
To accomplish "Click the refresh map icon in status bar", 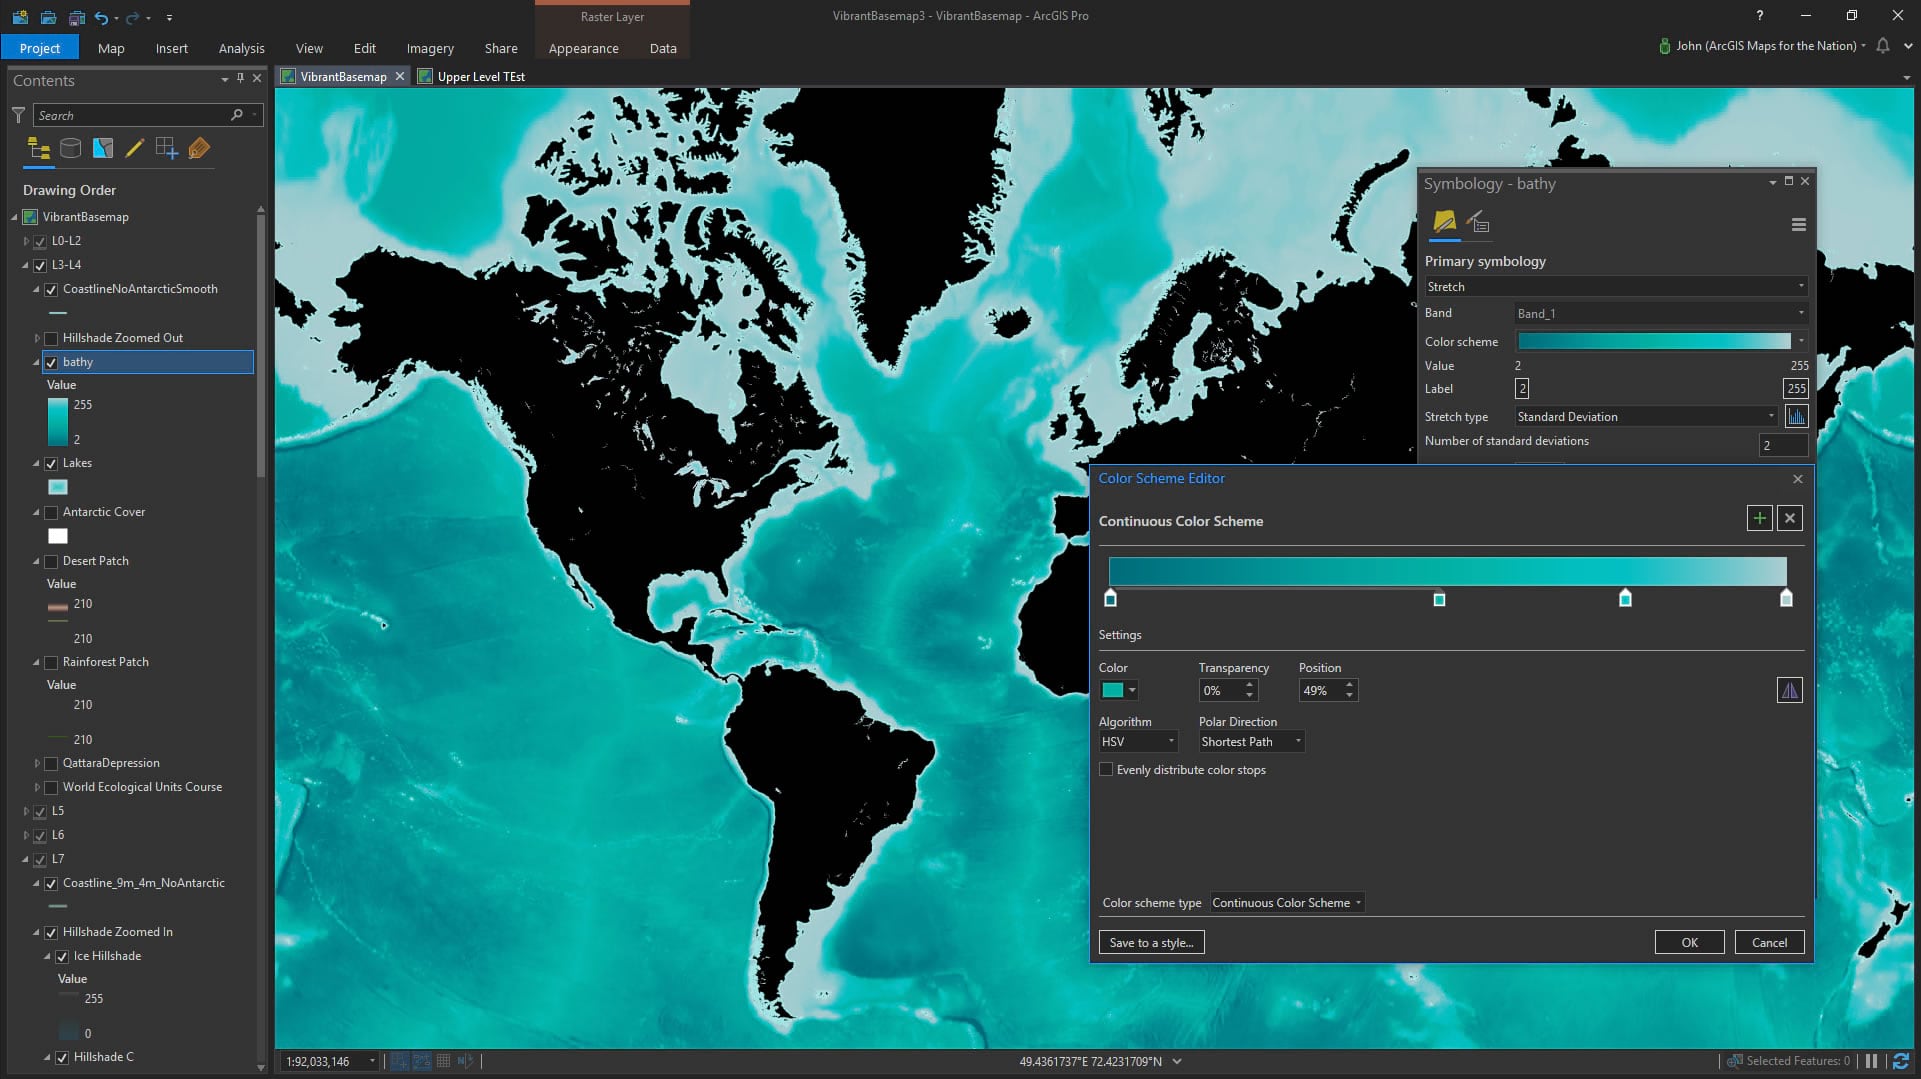I will pyautogui.click(x=1900, y=1061).
